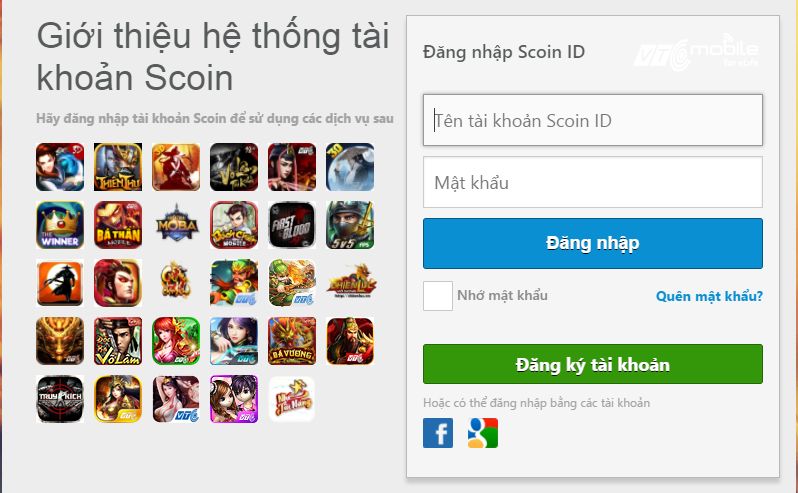Click the Đăng nhập button
Viewport: 798px width, 493px height.
[593, 243]
